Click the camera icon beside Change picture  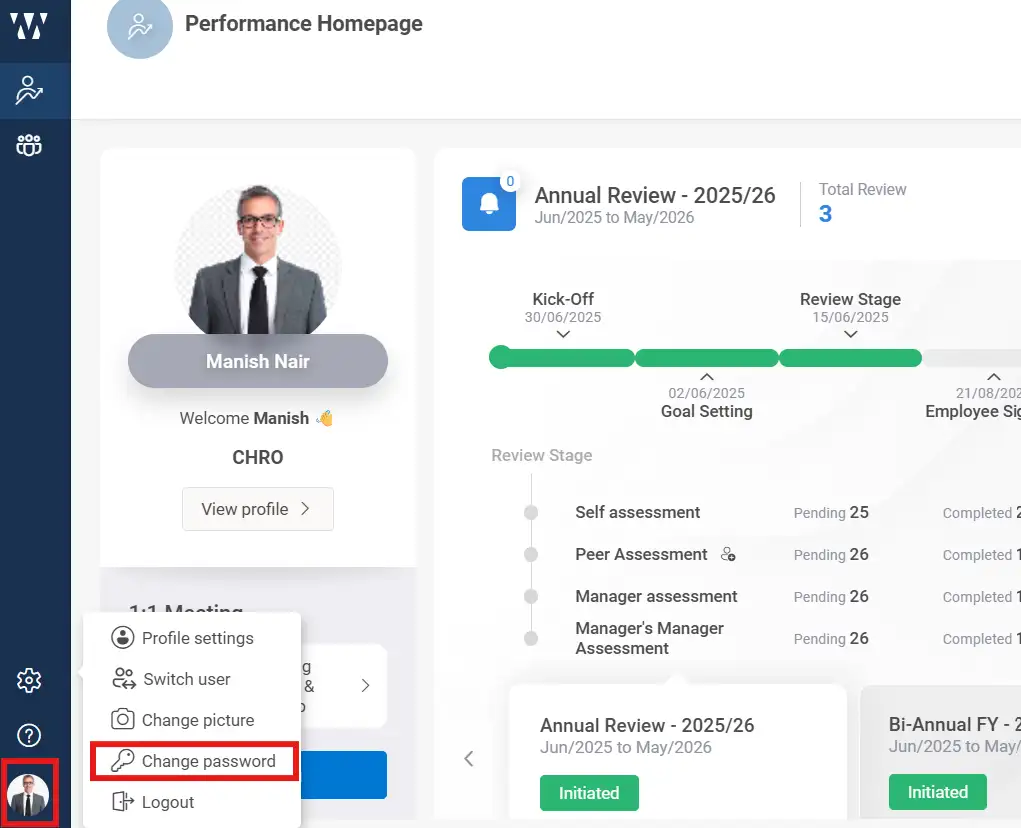(x=122, y=720)
